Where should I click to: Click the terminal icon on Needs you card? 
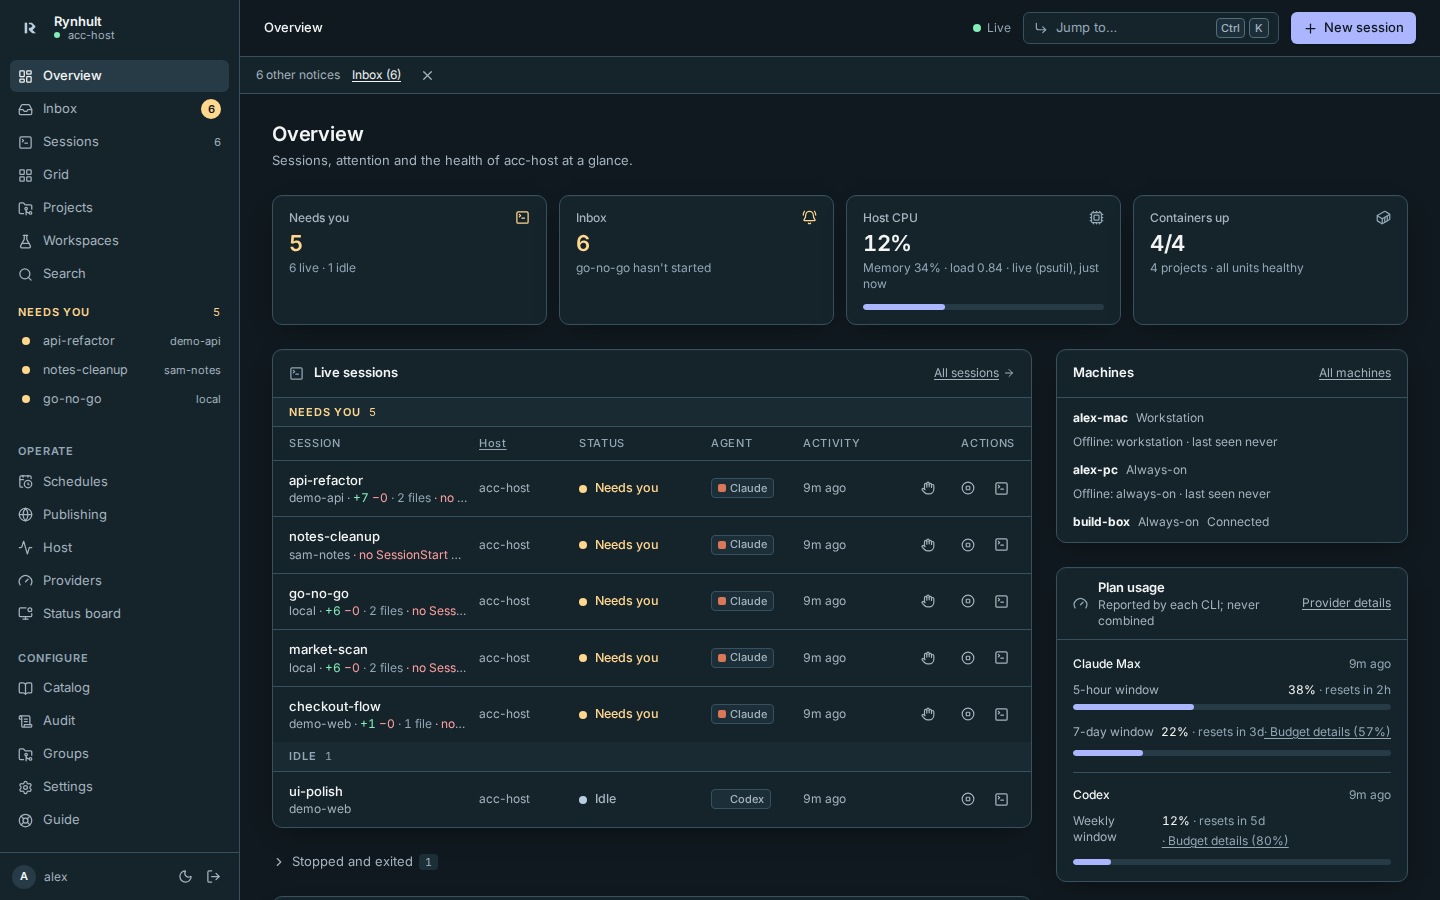(x=522, y=217)
